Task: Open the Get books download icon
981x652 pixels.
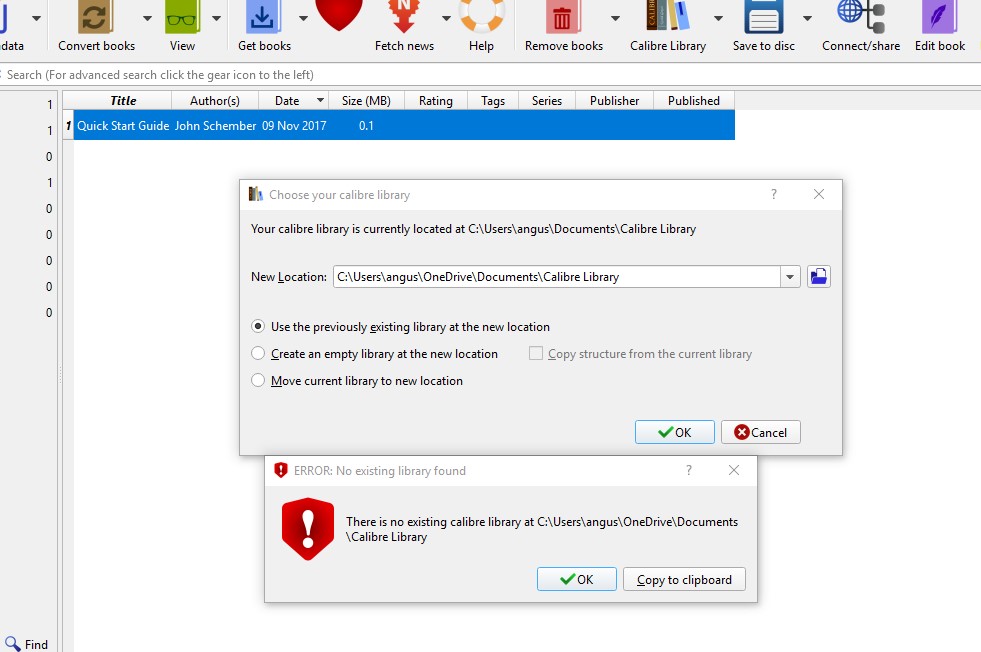Action: [x=263, y=18]
